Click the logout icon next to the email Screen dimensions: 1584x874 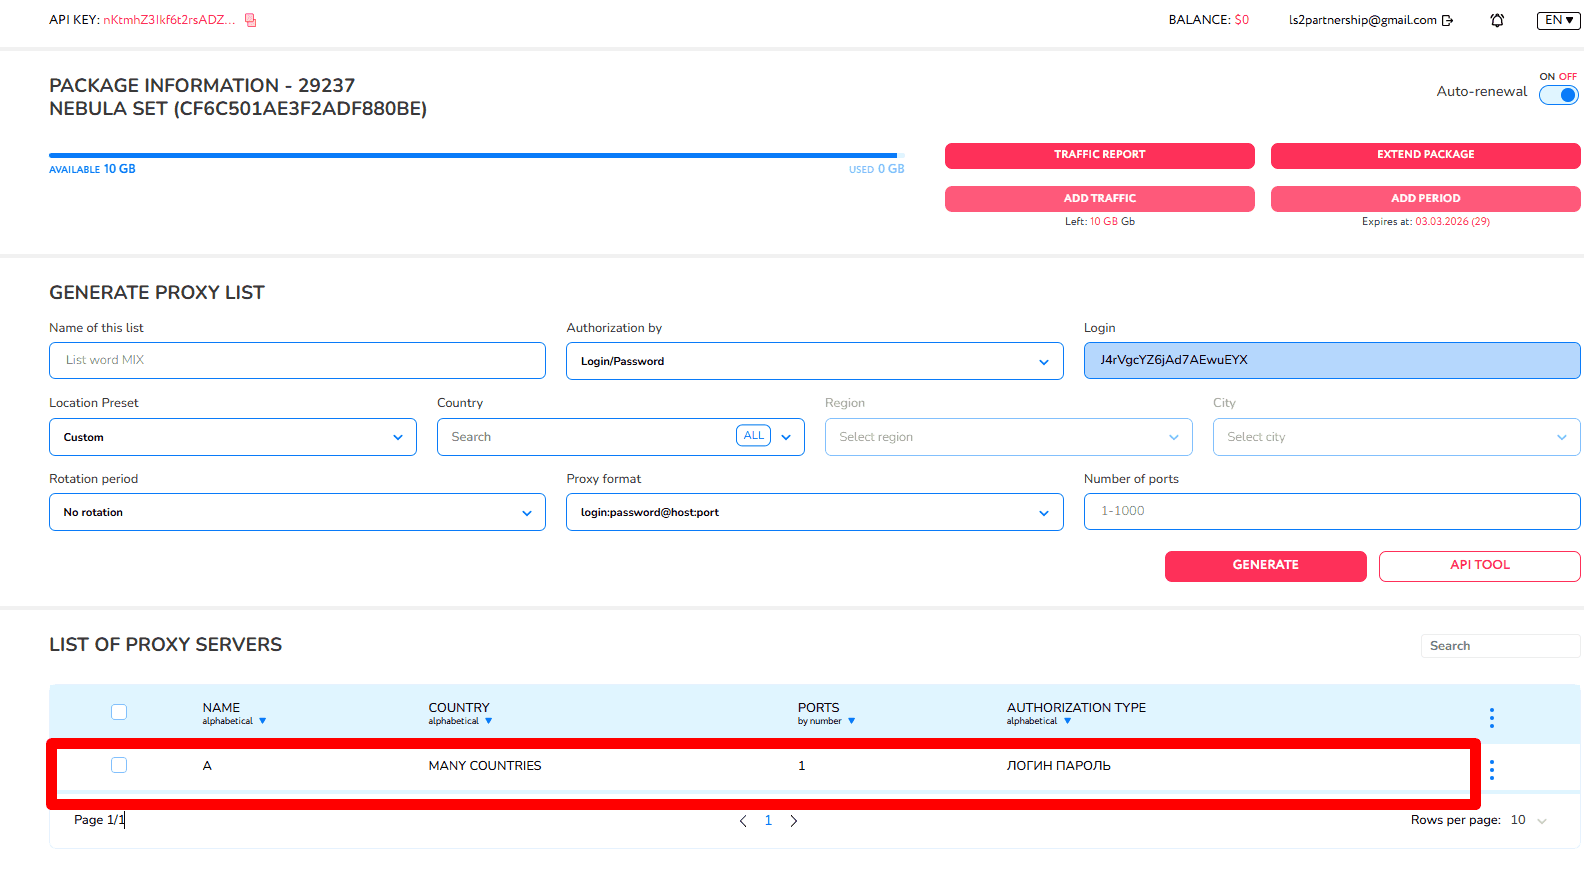click(1447, 20)
